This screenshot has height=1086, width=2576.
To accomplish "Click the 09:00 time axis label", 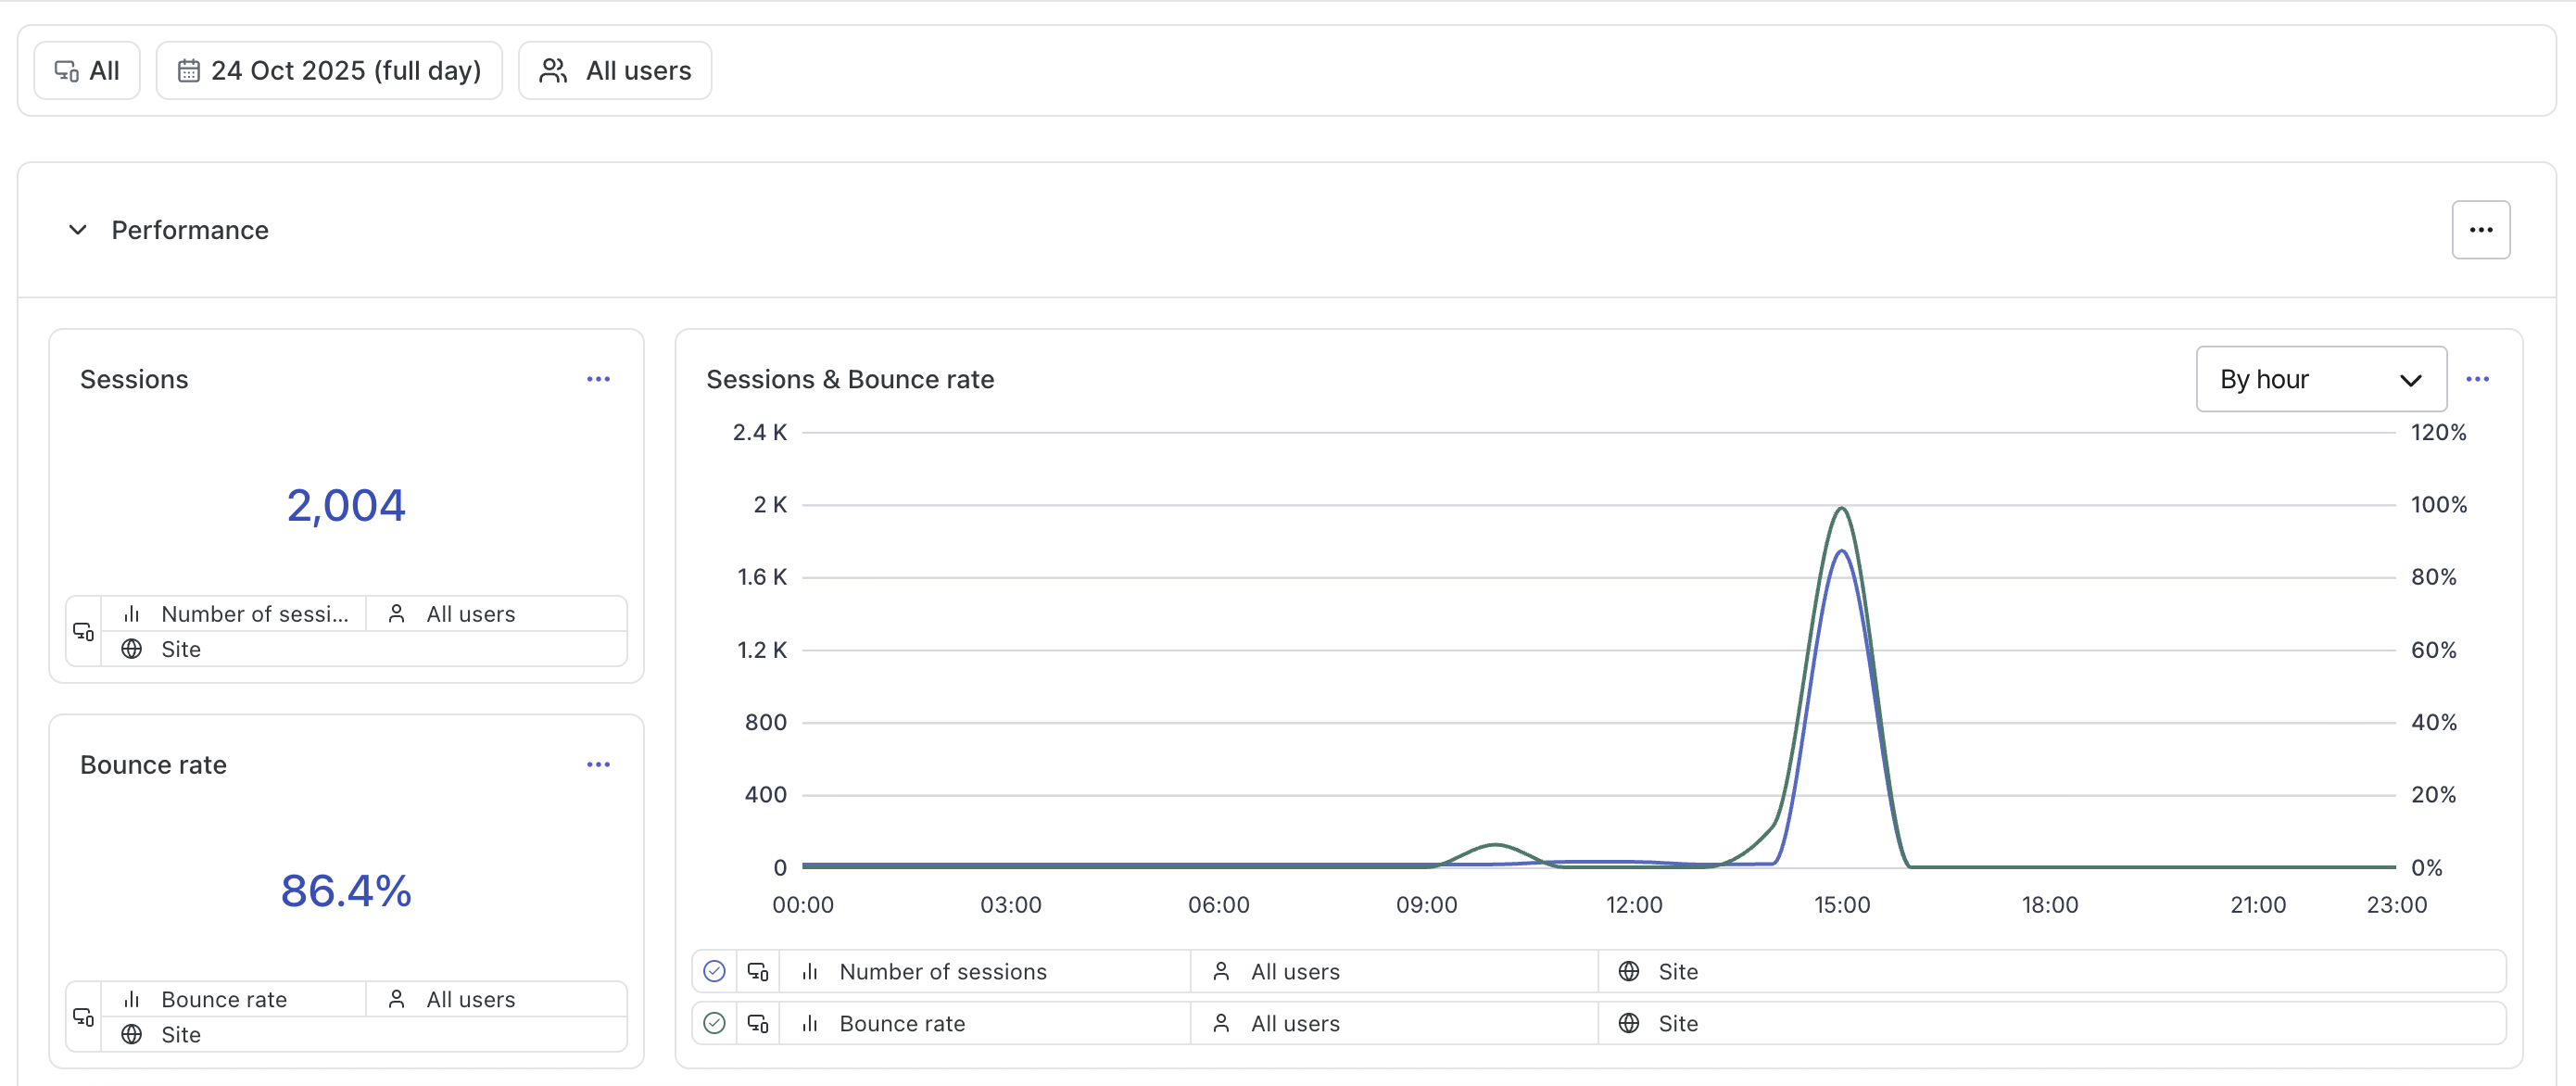I will pyautogui.click(x=1427, y=905).
